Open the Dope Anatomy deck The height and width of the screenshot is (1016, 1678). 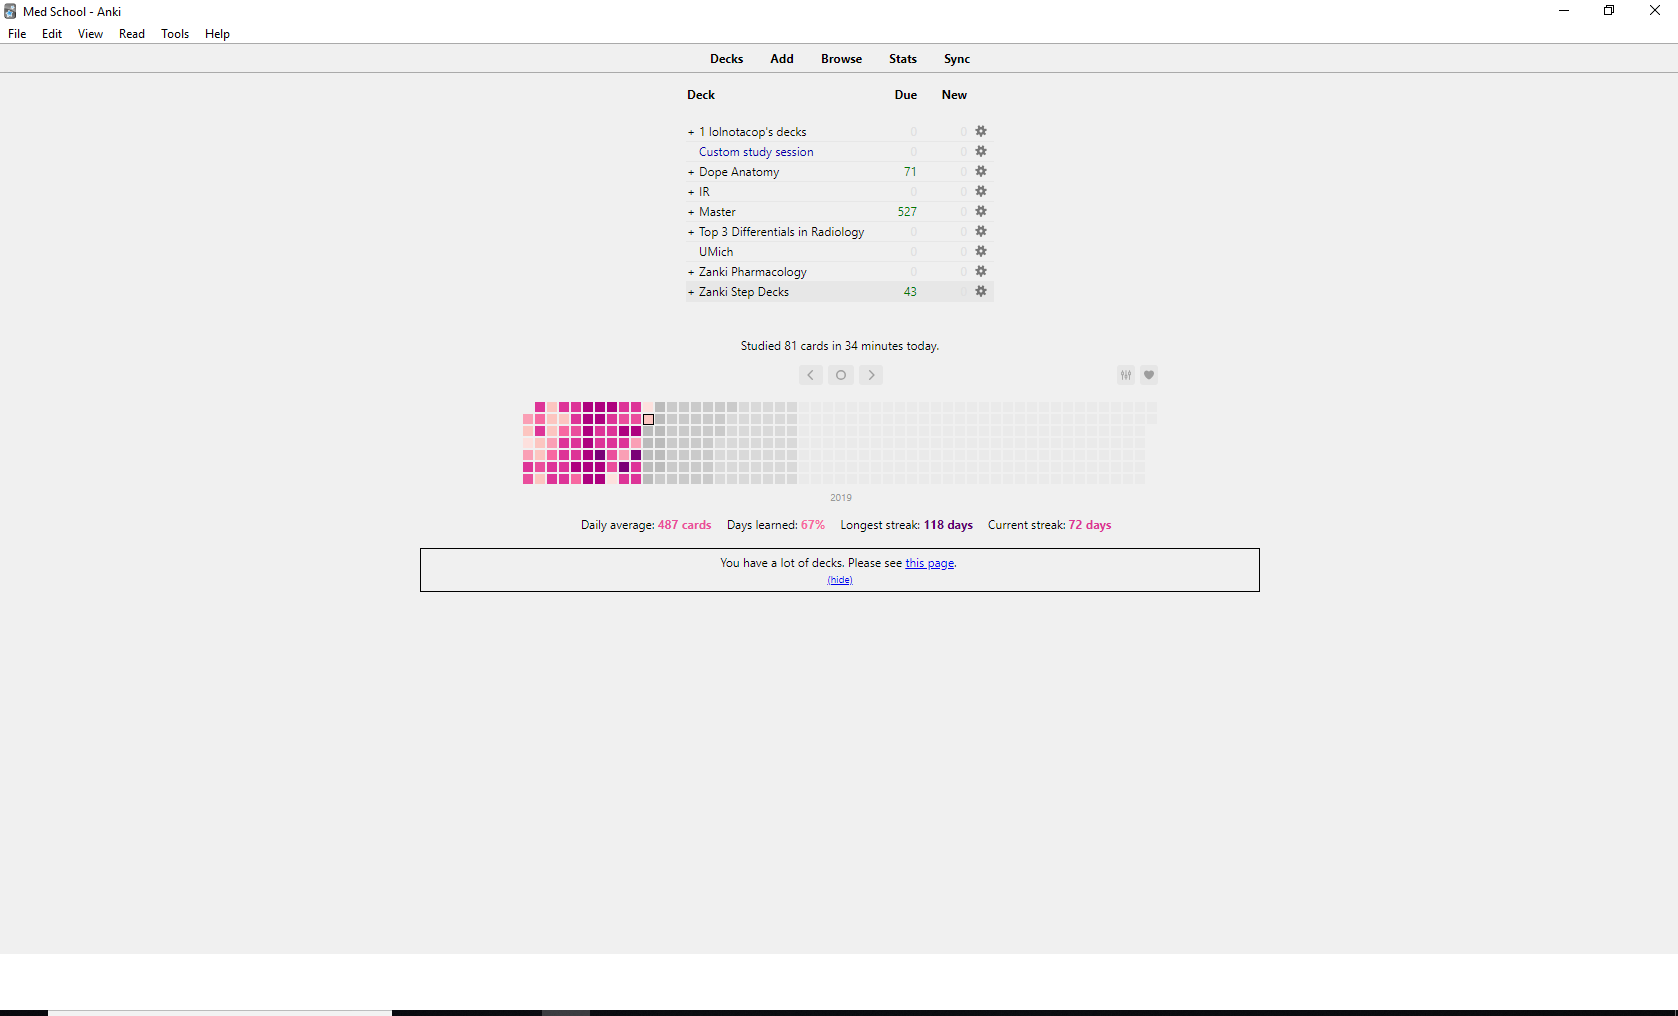[739, 172]
